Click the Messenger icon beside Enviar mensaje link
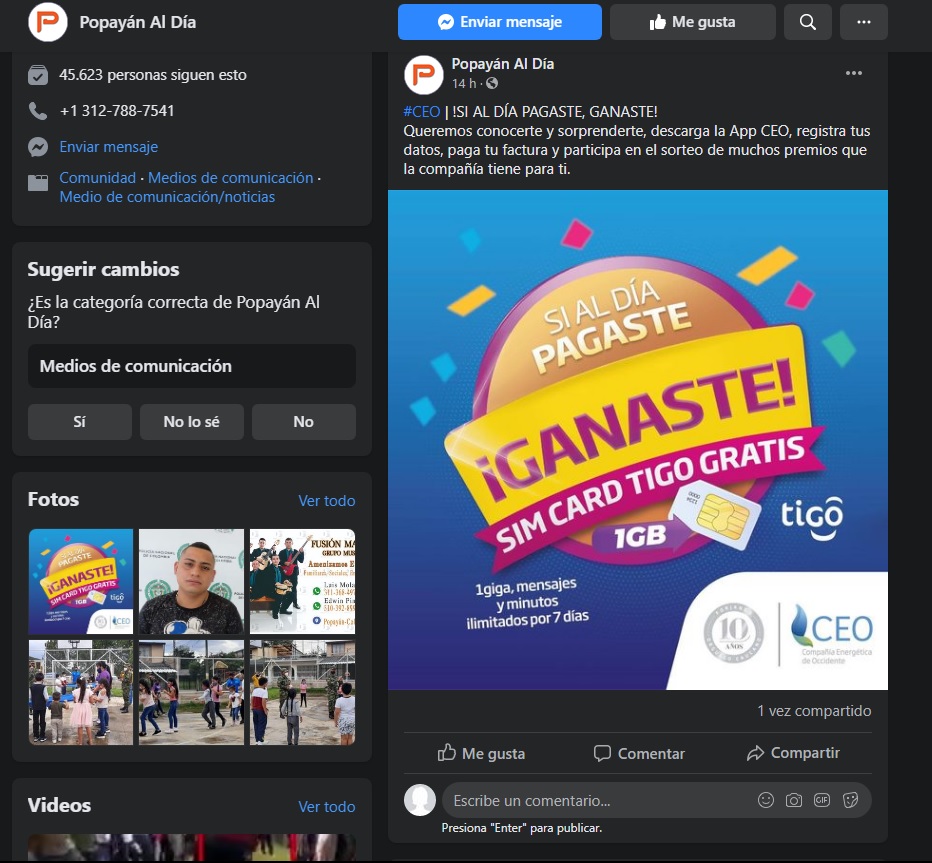This screenshot has width=932, height=863. [38, 147]
